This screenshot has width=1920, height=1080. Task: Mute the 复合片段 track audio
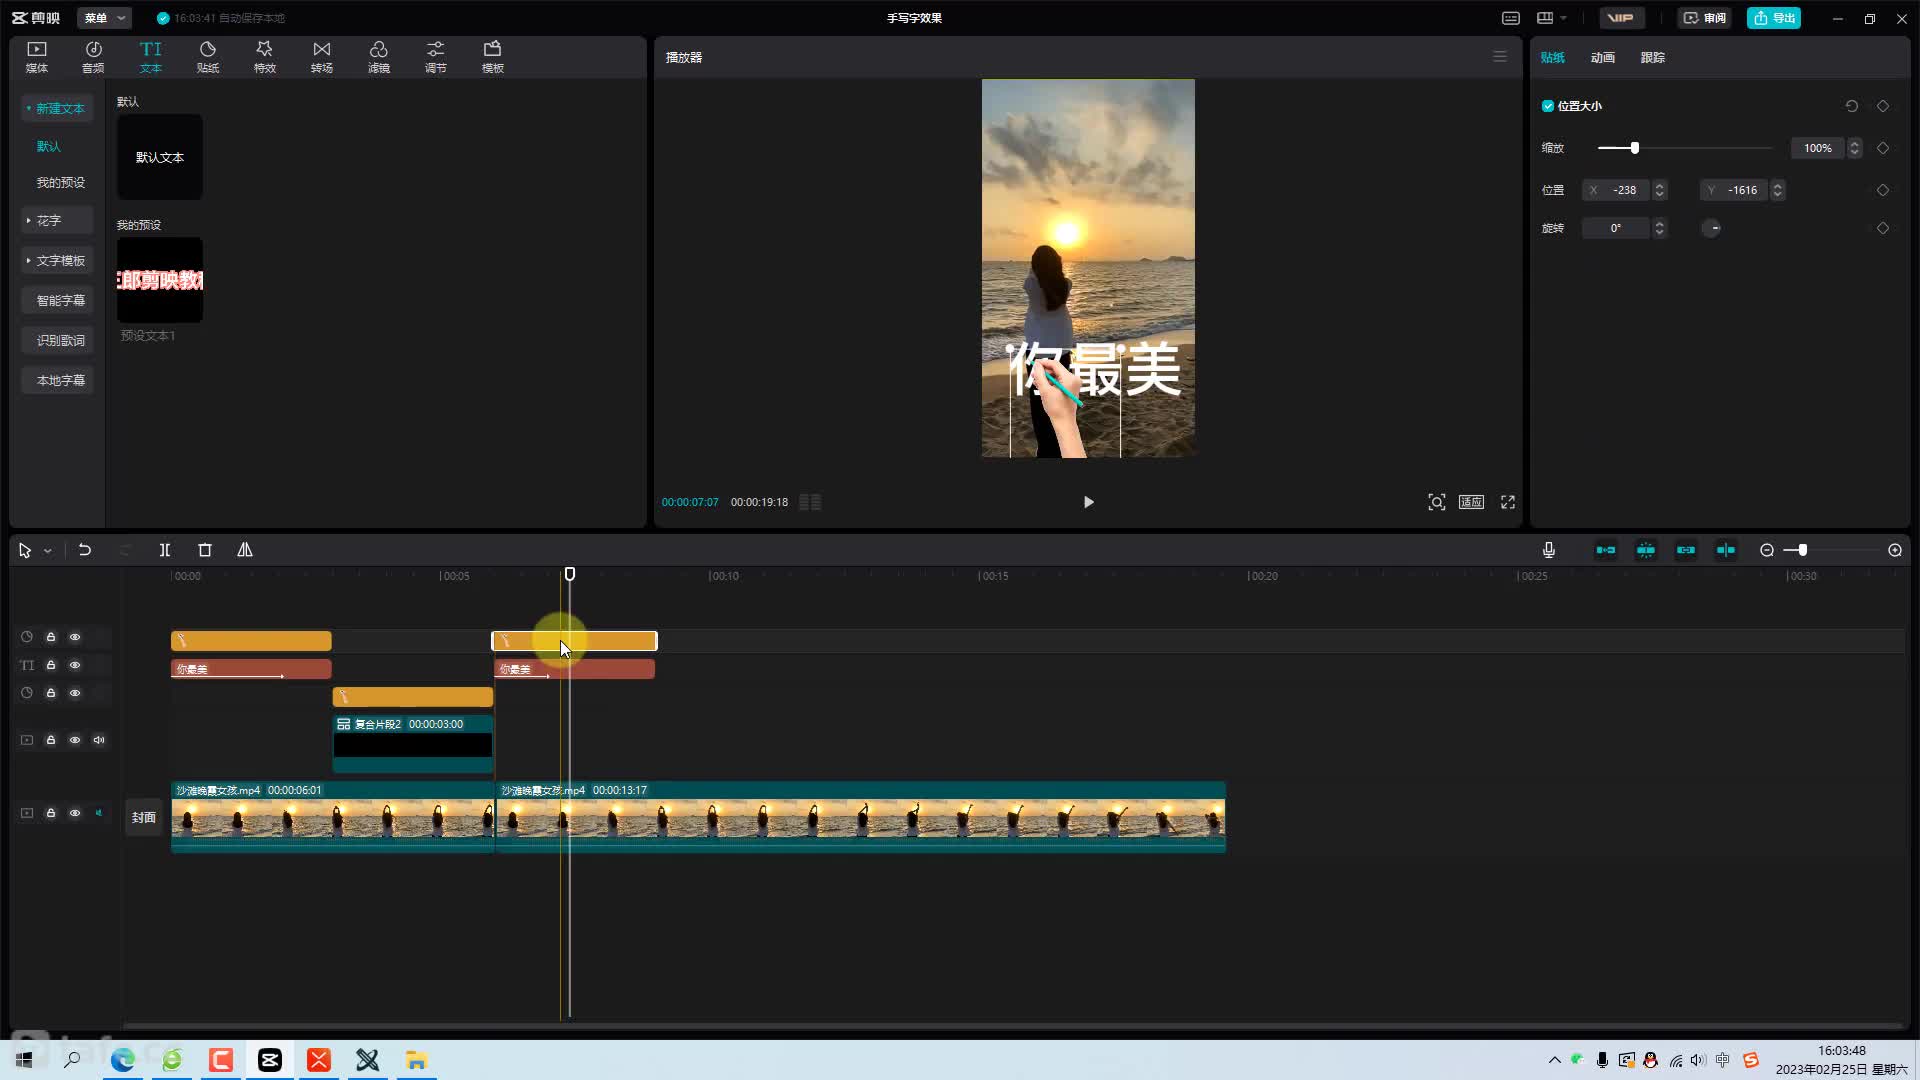pos(99,740)
